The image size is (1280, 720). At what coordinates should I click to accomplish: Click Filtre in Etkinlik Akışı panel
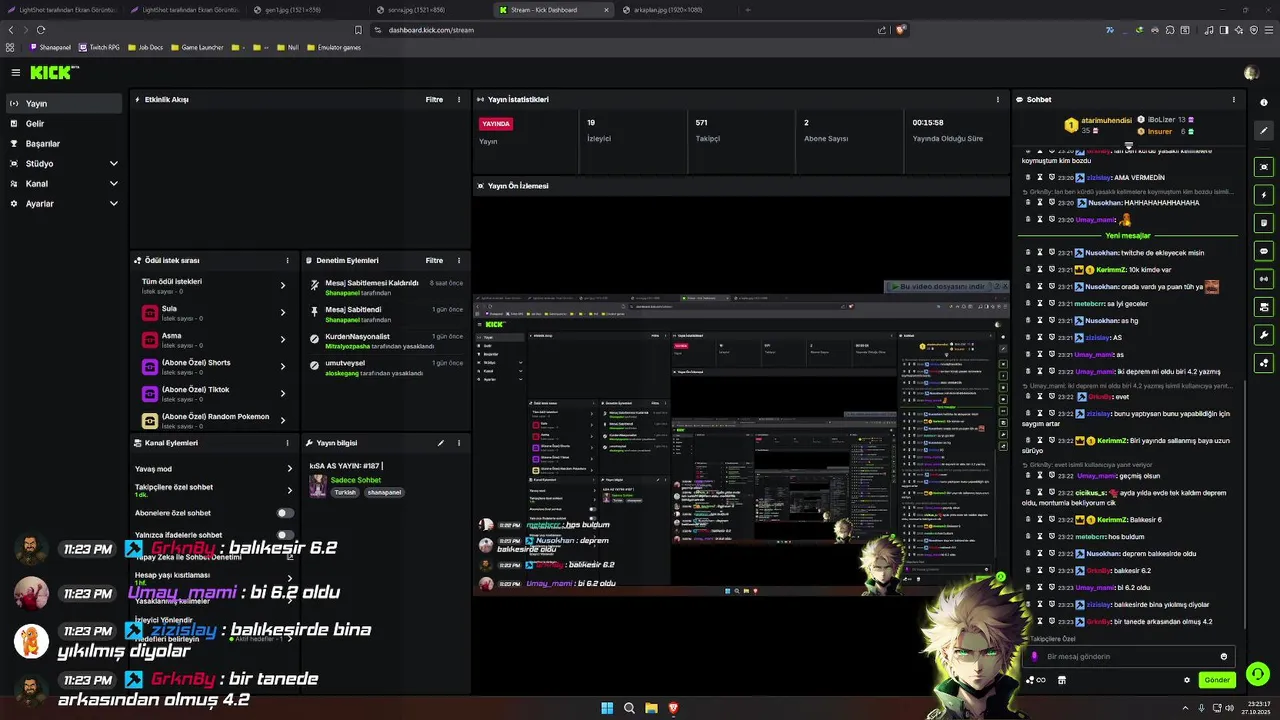[x=434, y=100]
